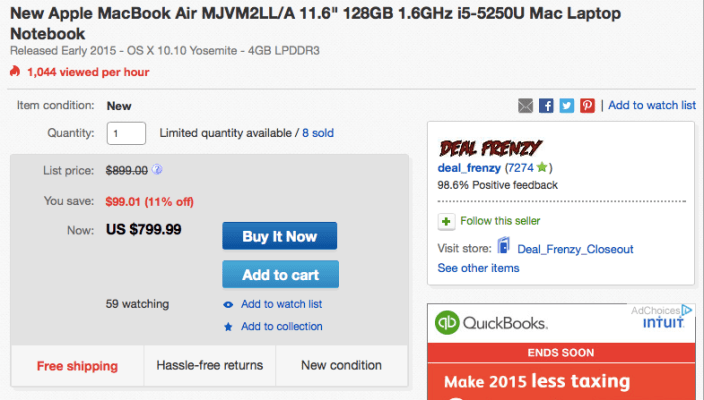Share listing via email icon
The image size is (704, 400).
click(x=526, y=105)
